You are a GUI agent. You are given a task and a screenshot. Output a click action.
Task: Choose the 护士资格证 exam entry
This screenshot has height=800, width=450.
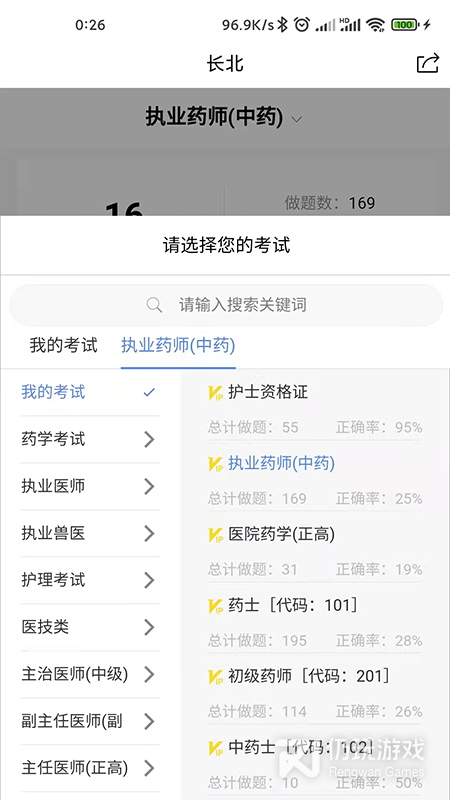click(315, 409)
